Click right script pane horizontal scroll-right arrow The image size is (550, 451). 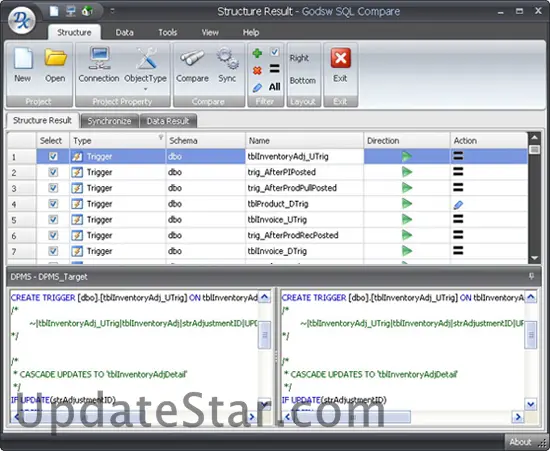[x=518, y=417]
